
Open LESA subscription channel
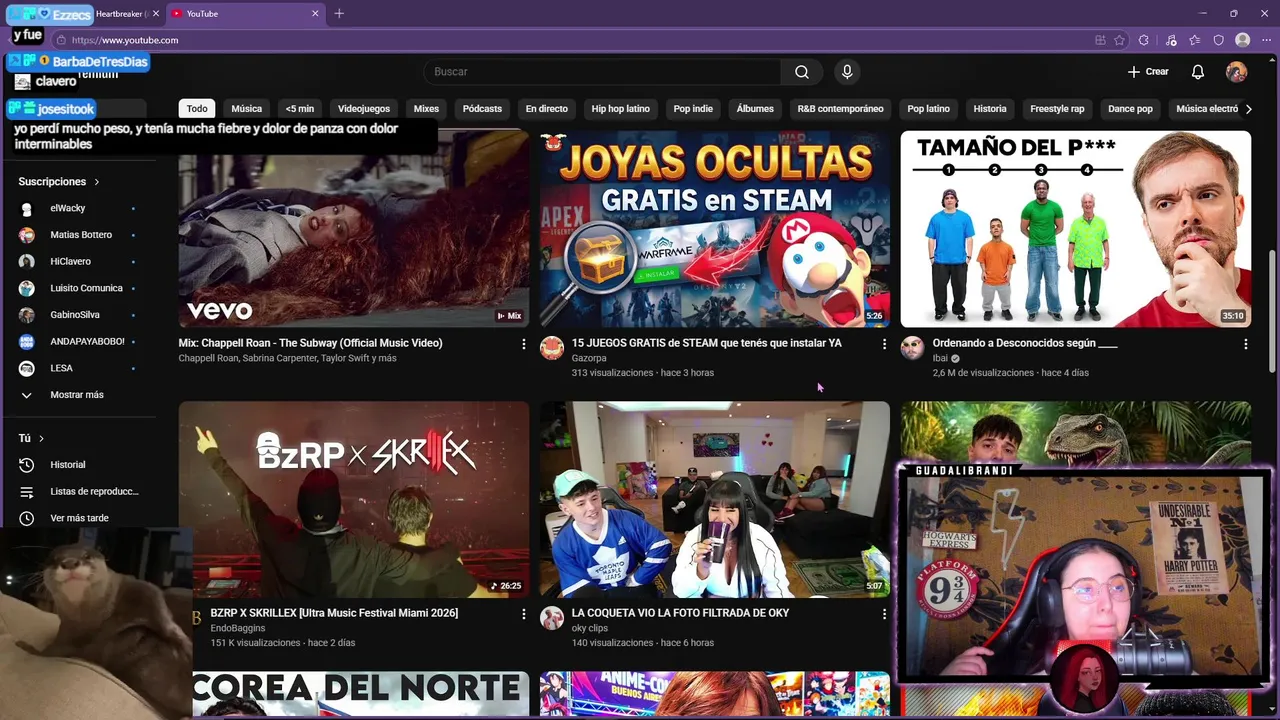tap(77, 368)
